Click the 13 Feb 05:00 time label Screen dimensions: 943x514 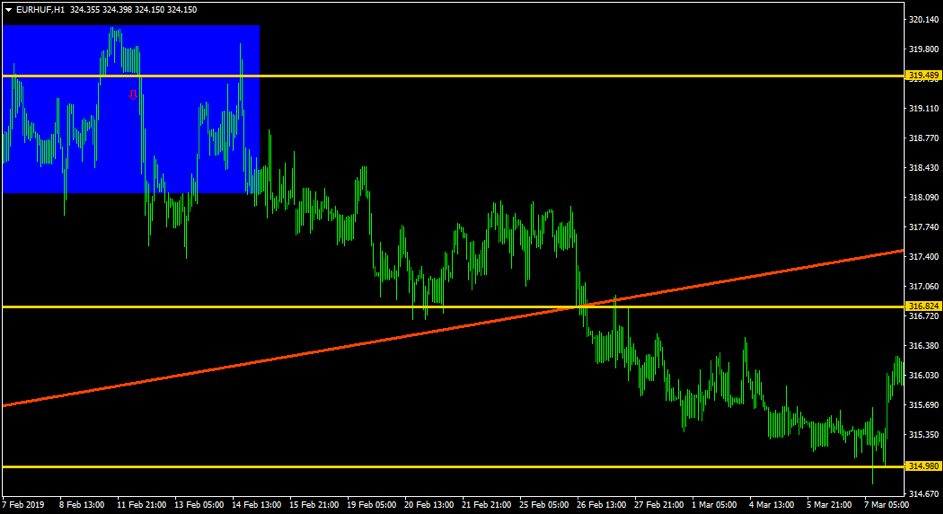tap(197, 505)
